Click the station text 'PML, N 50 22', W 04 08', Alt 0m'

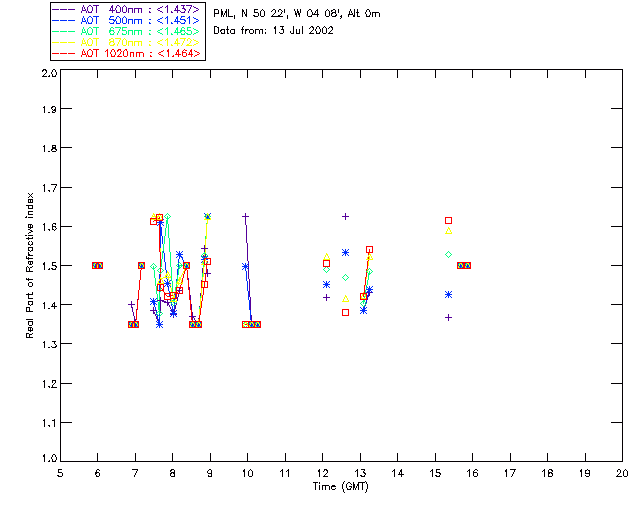tap(297, 14)
